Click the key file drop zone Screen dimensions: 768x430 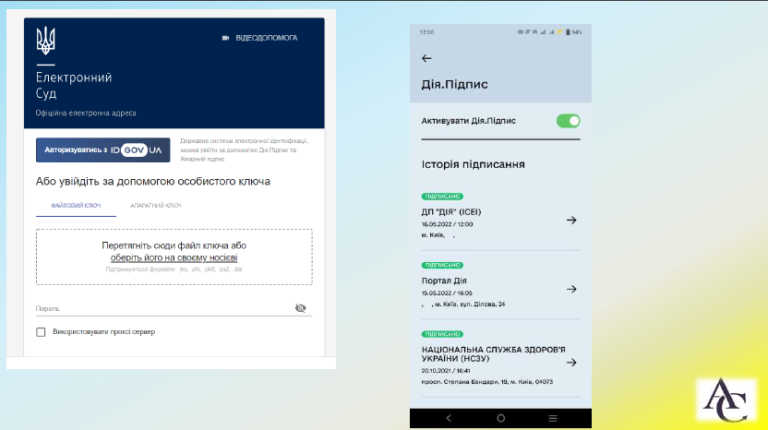click(x=174, y=257)
